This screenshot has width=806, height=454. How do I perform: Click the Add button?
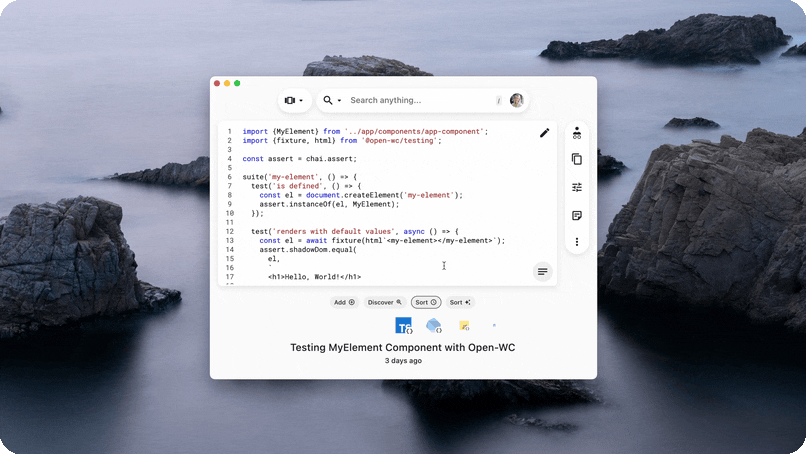point(344,302)
